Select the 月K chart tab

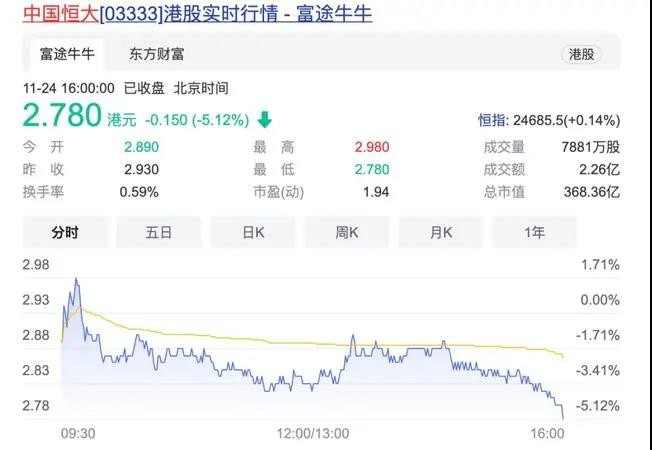441,232
